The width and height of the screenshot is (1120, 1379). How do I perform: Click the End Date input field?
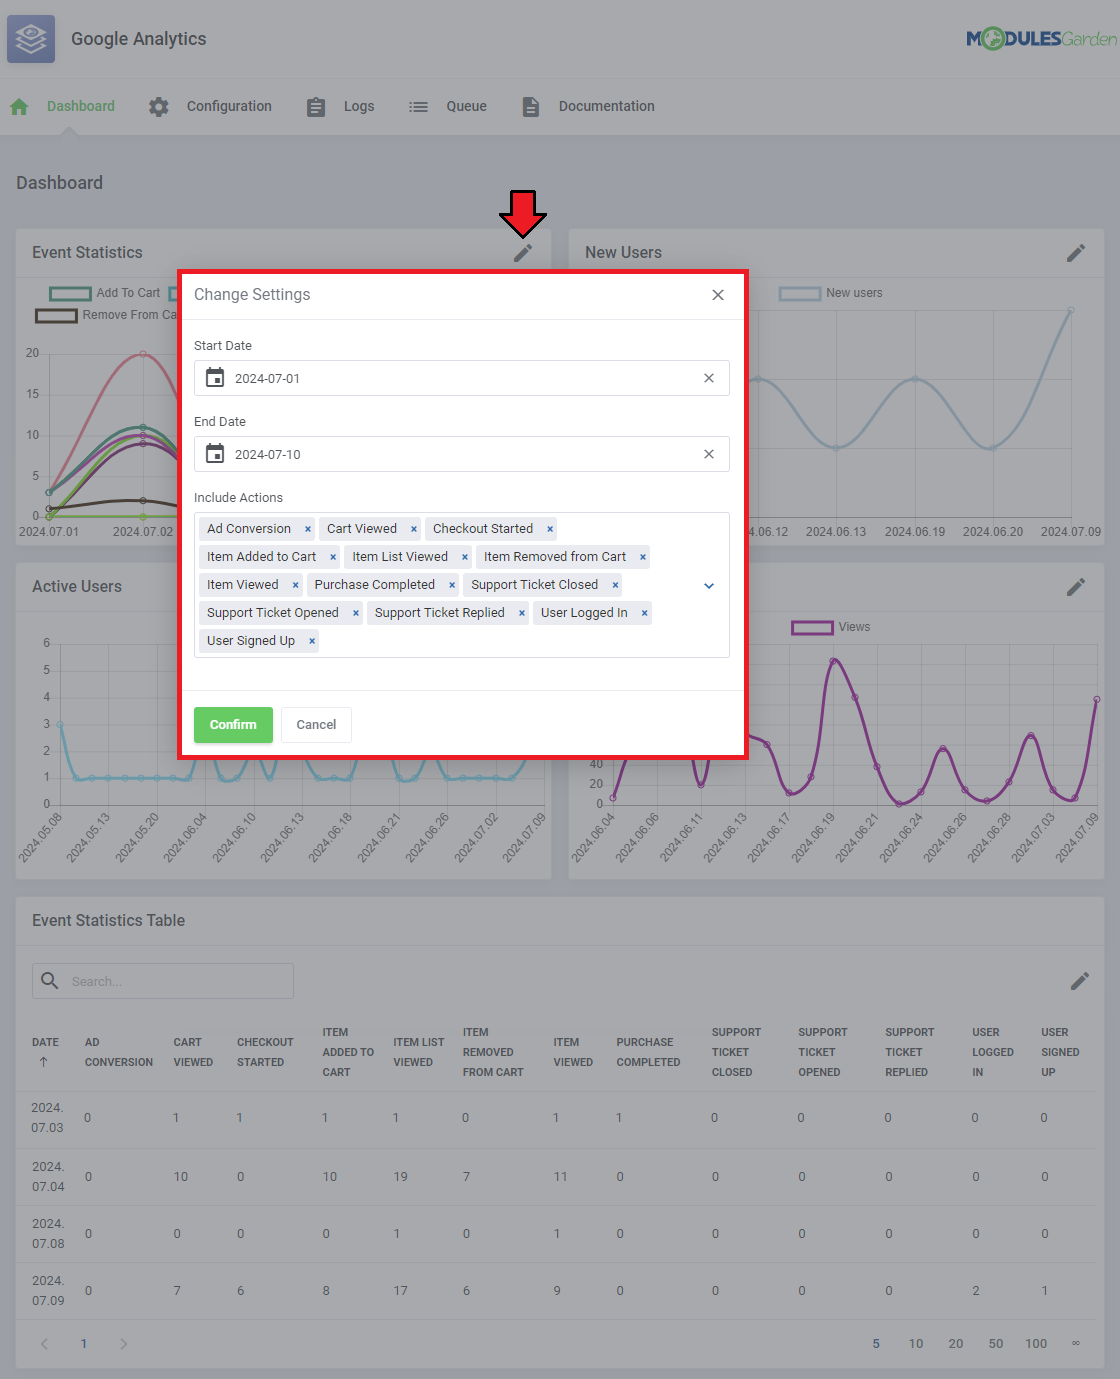coord(462,454)
